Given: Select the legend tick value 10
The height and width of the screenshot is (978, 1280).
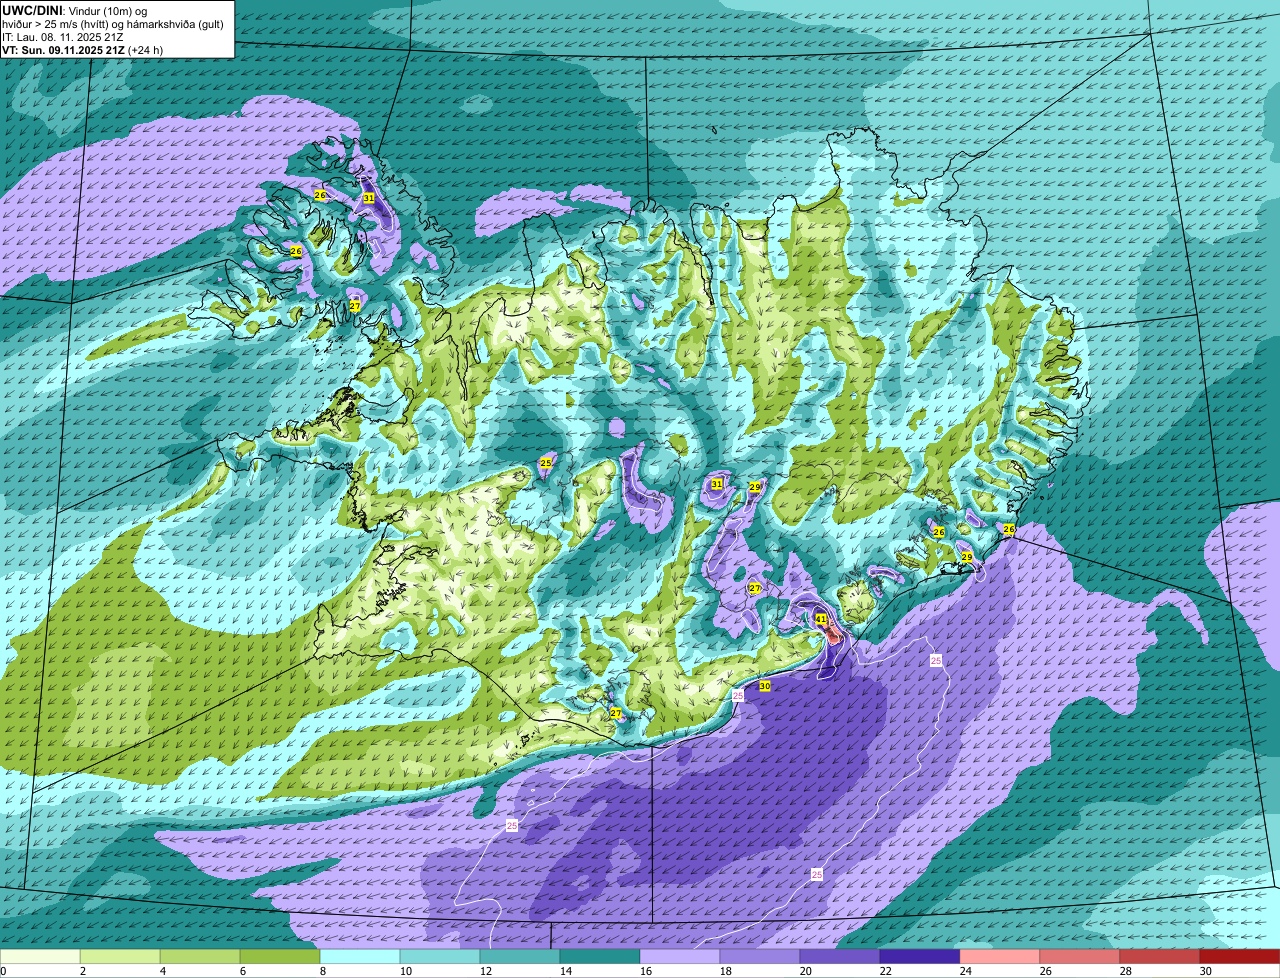Looking at the screenshot, I should click(405, 971).
